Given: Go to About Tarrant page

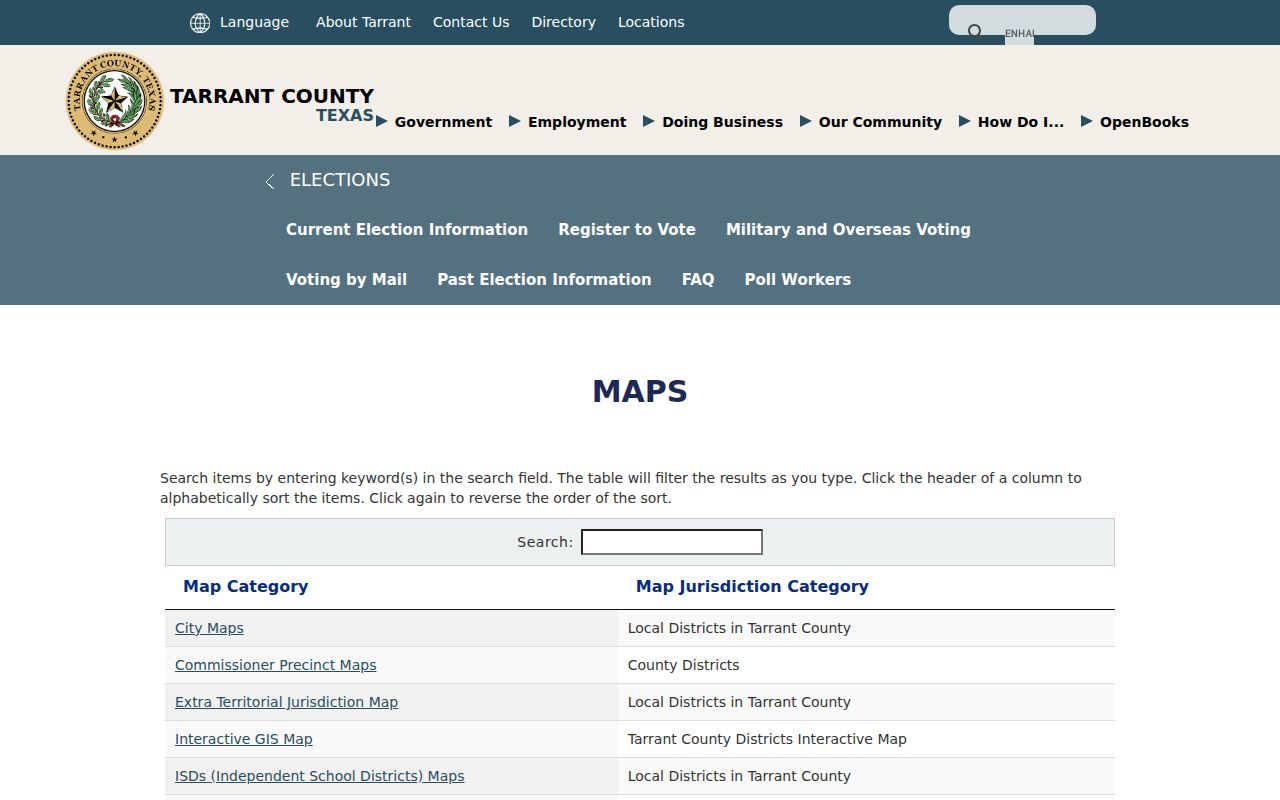Looking at the screenshot, I should [363, 22].
